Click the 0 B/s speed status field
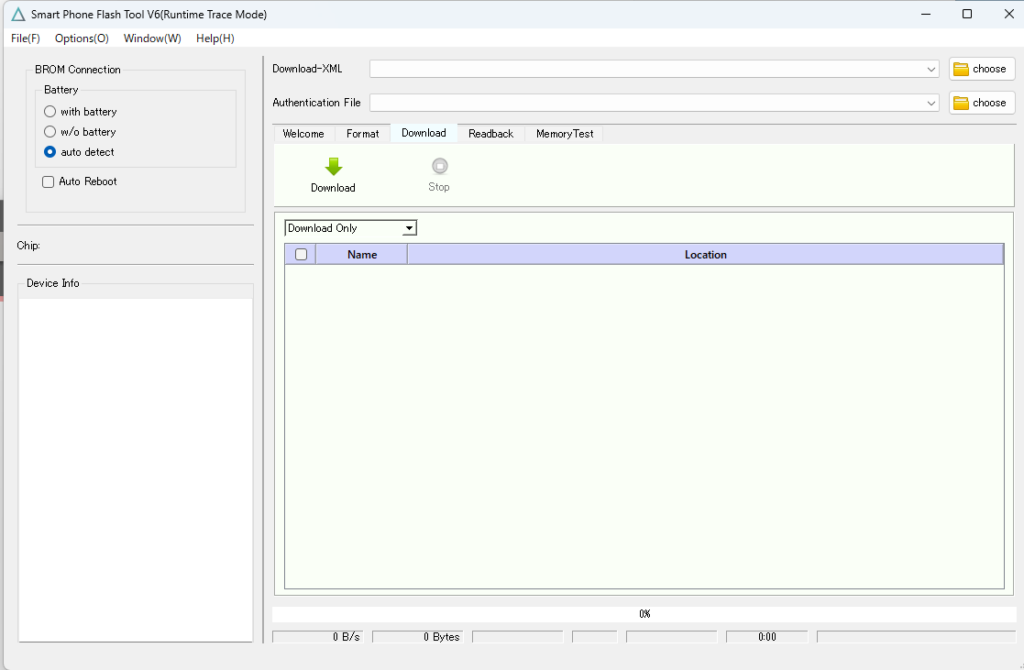The width and height of the screenshot is (1024, 670). (317, 637)
